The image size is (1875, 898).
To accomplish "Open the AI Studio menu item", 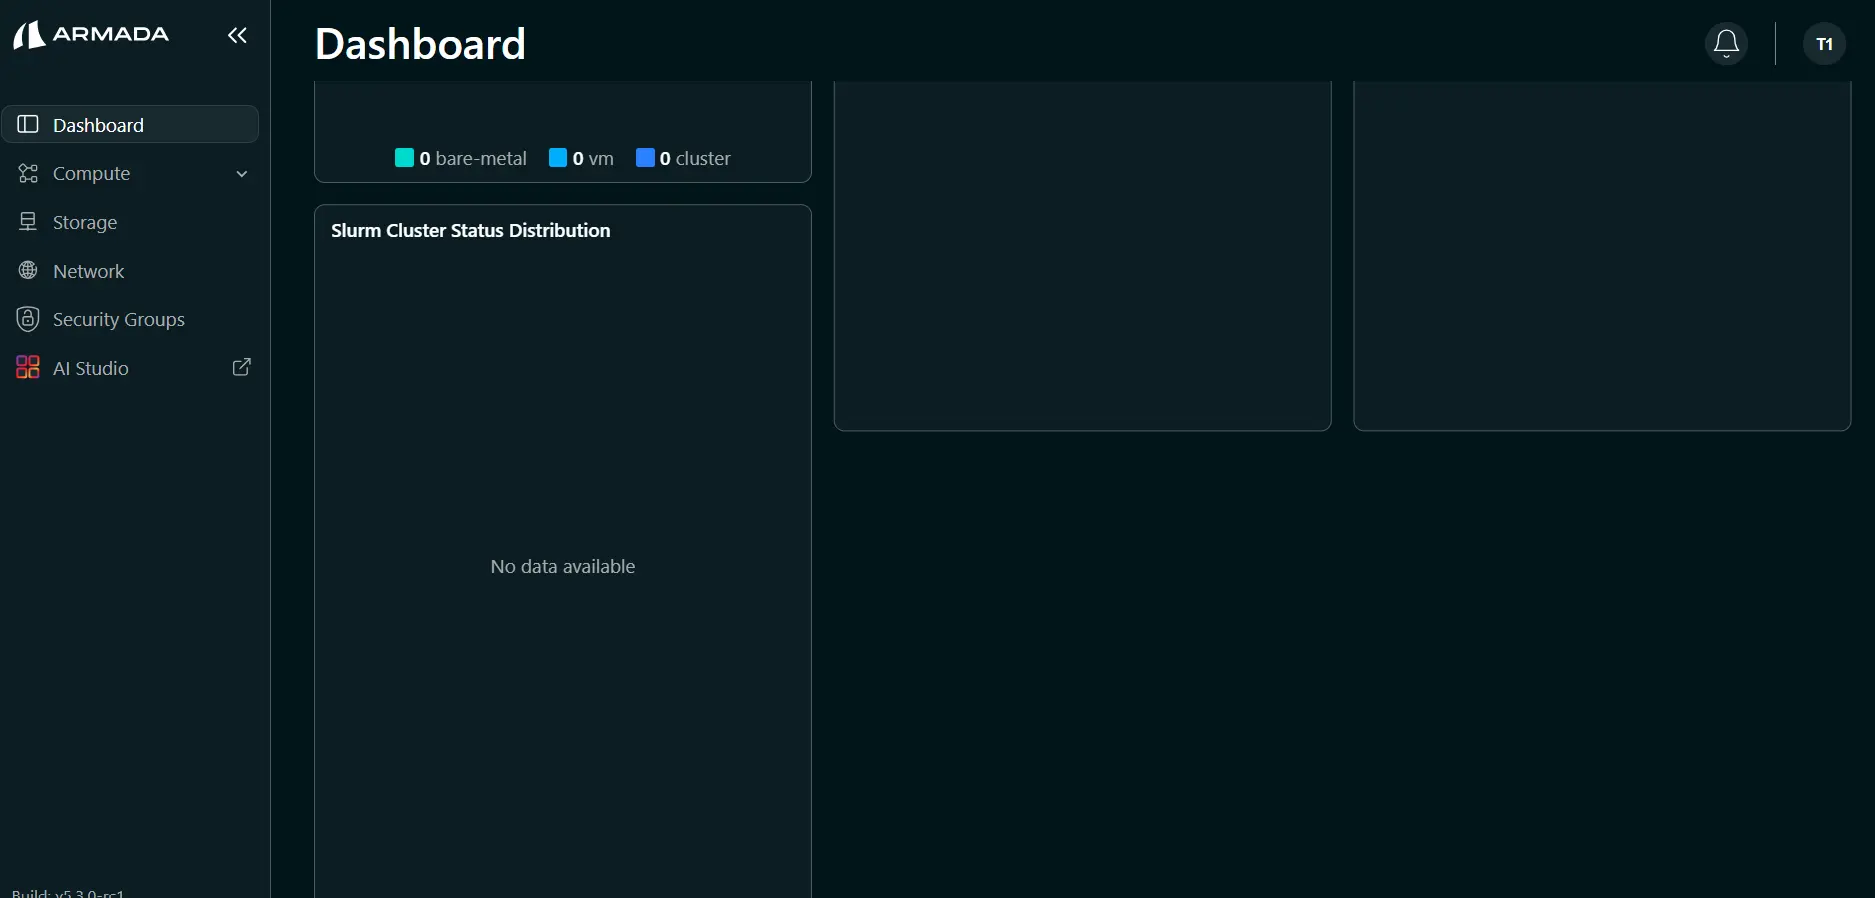I will pyautogui.click(x=130, y=367).
